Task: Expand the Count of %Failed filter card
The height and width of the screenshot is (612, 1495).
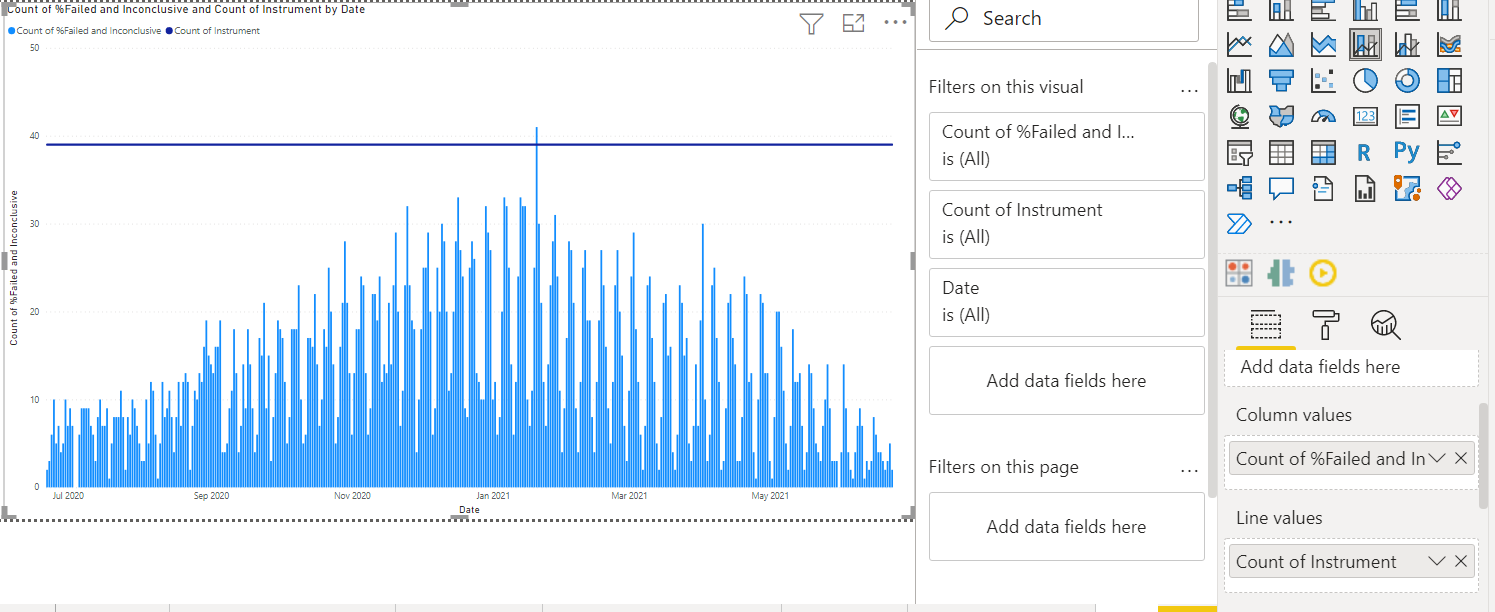Action: 1067,146
